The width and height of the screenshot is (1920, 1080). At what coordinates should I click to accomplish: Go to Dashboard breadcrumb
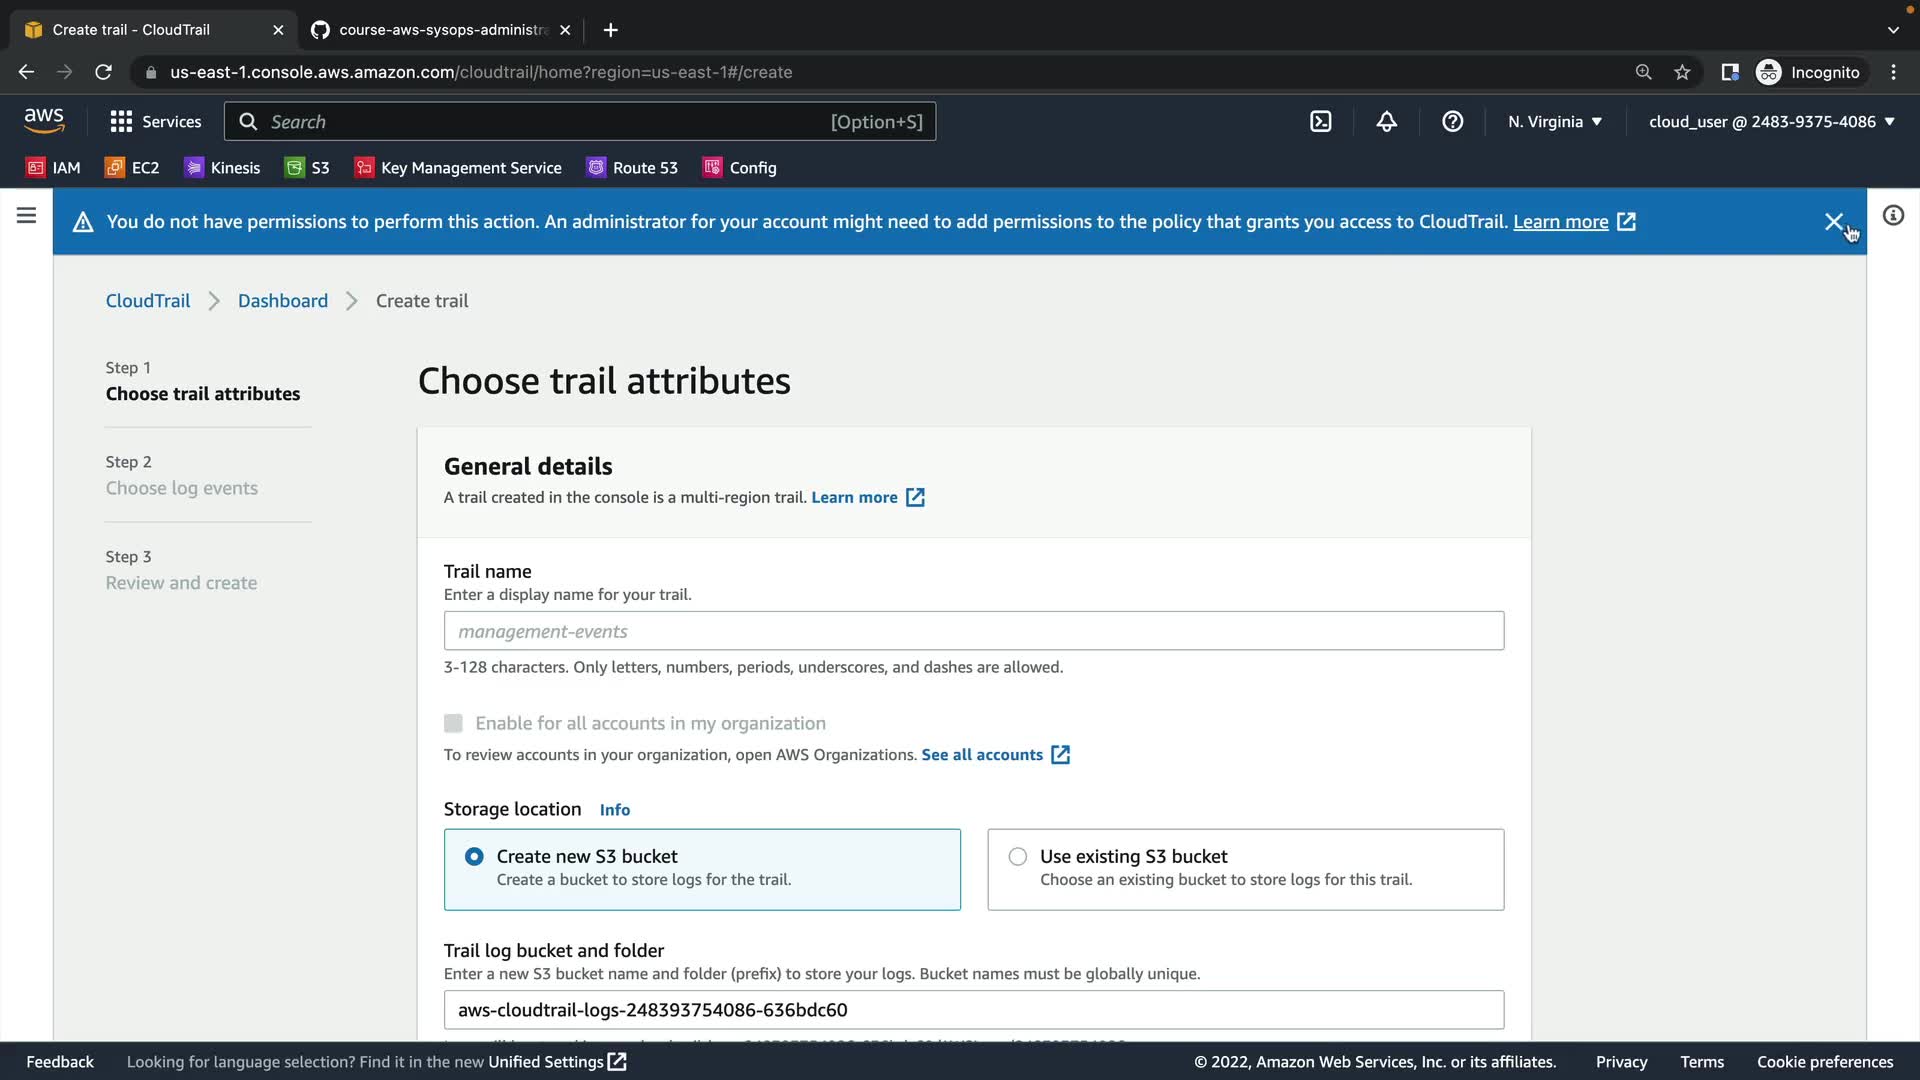point(282,301)
